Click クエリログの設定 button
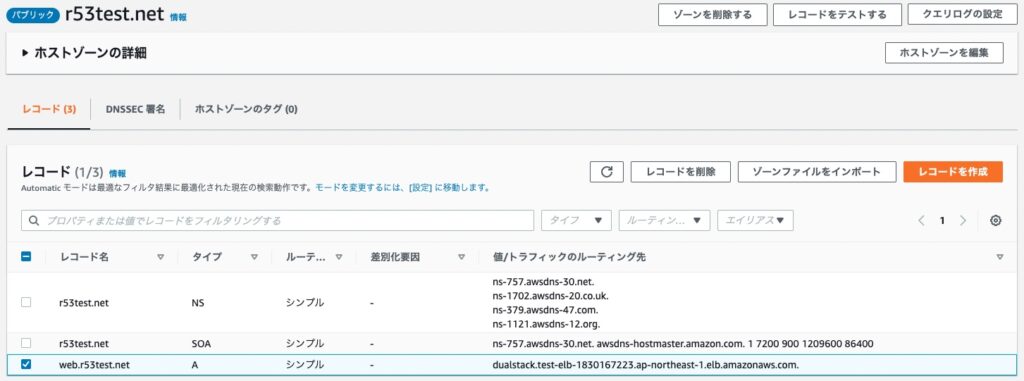 click(x=963, y=14)
